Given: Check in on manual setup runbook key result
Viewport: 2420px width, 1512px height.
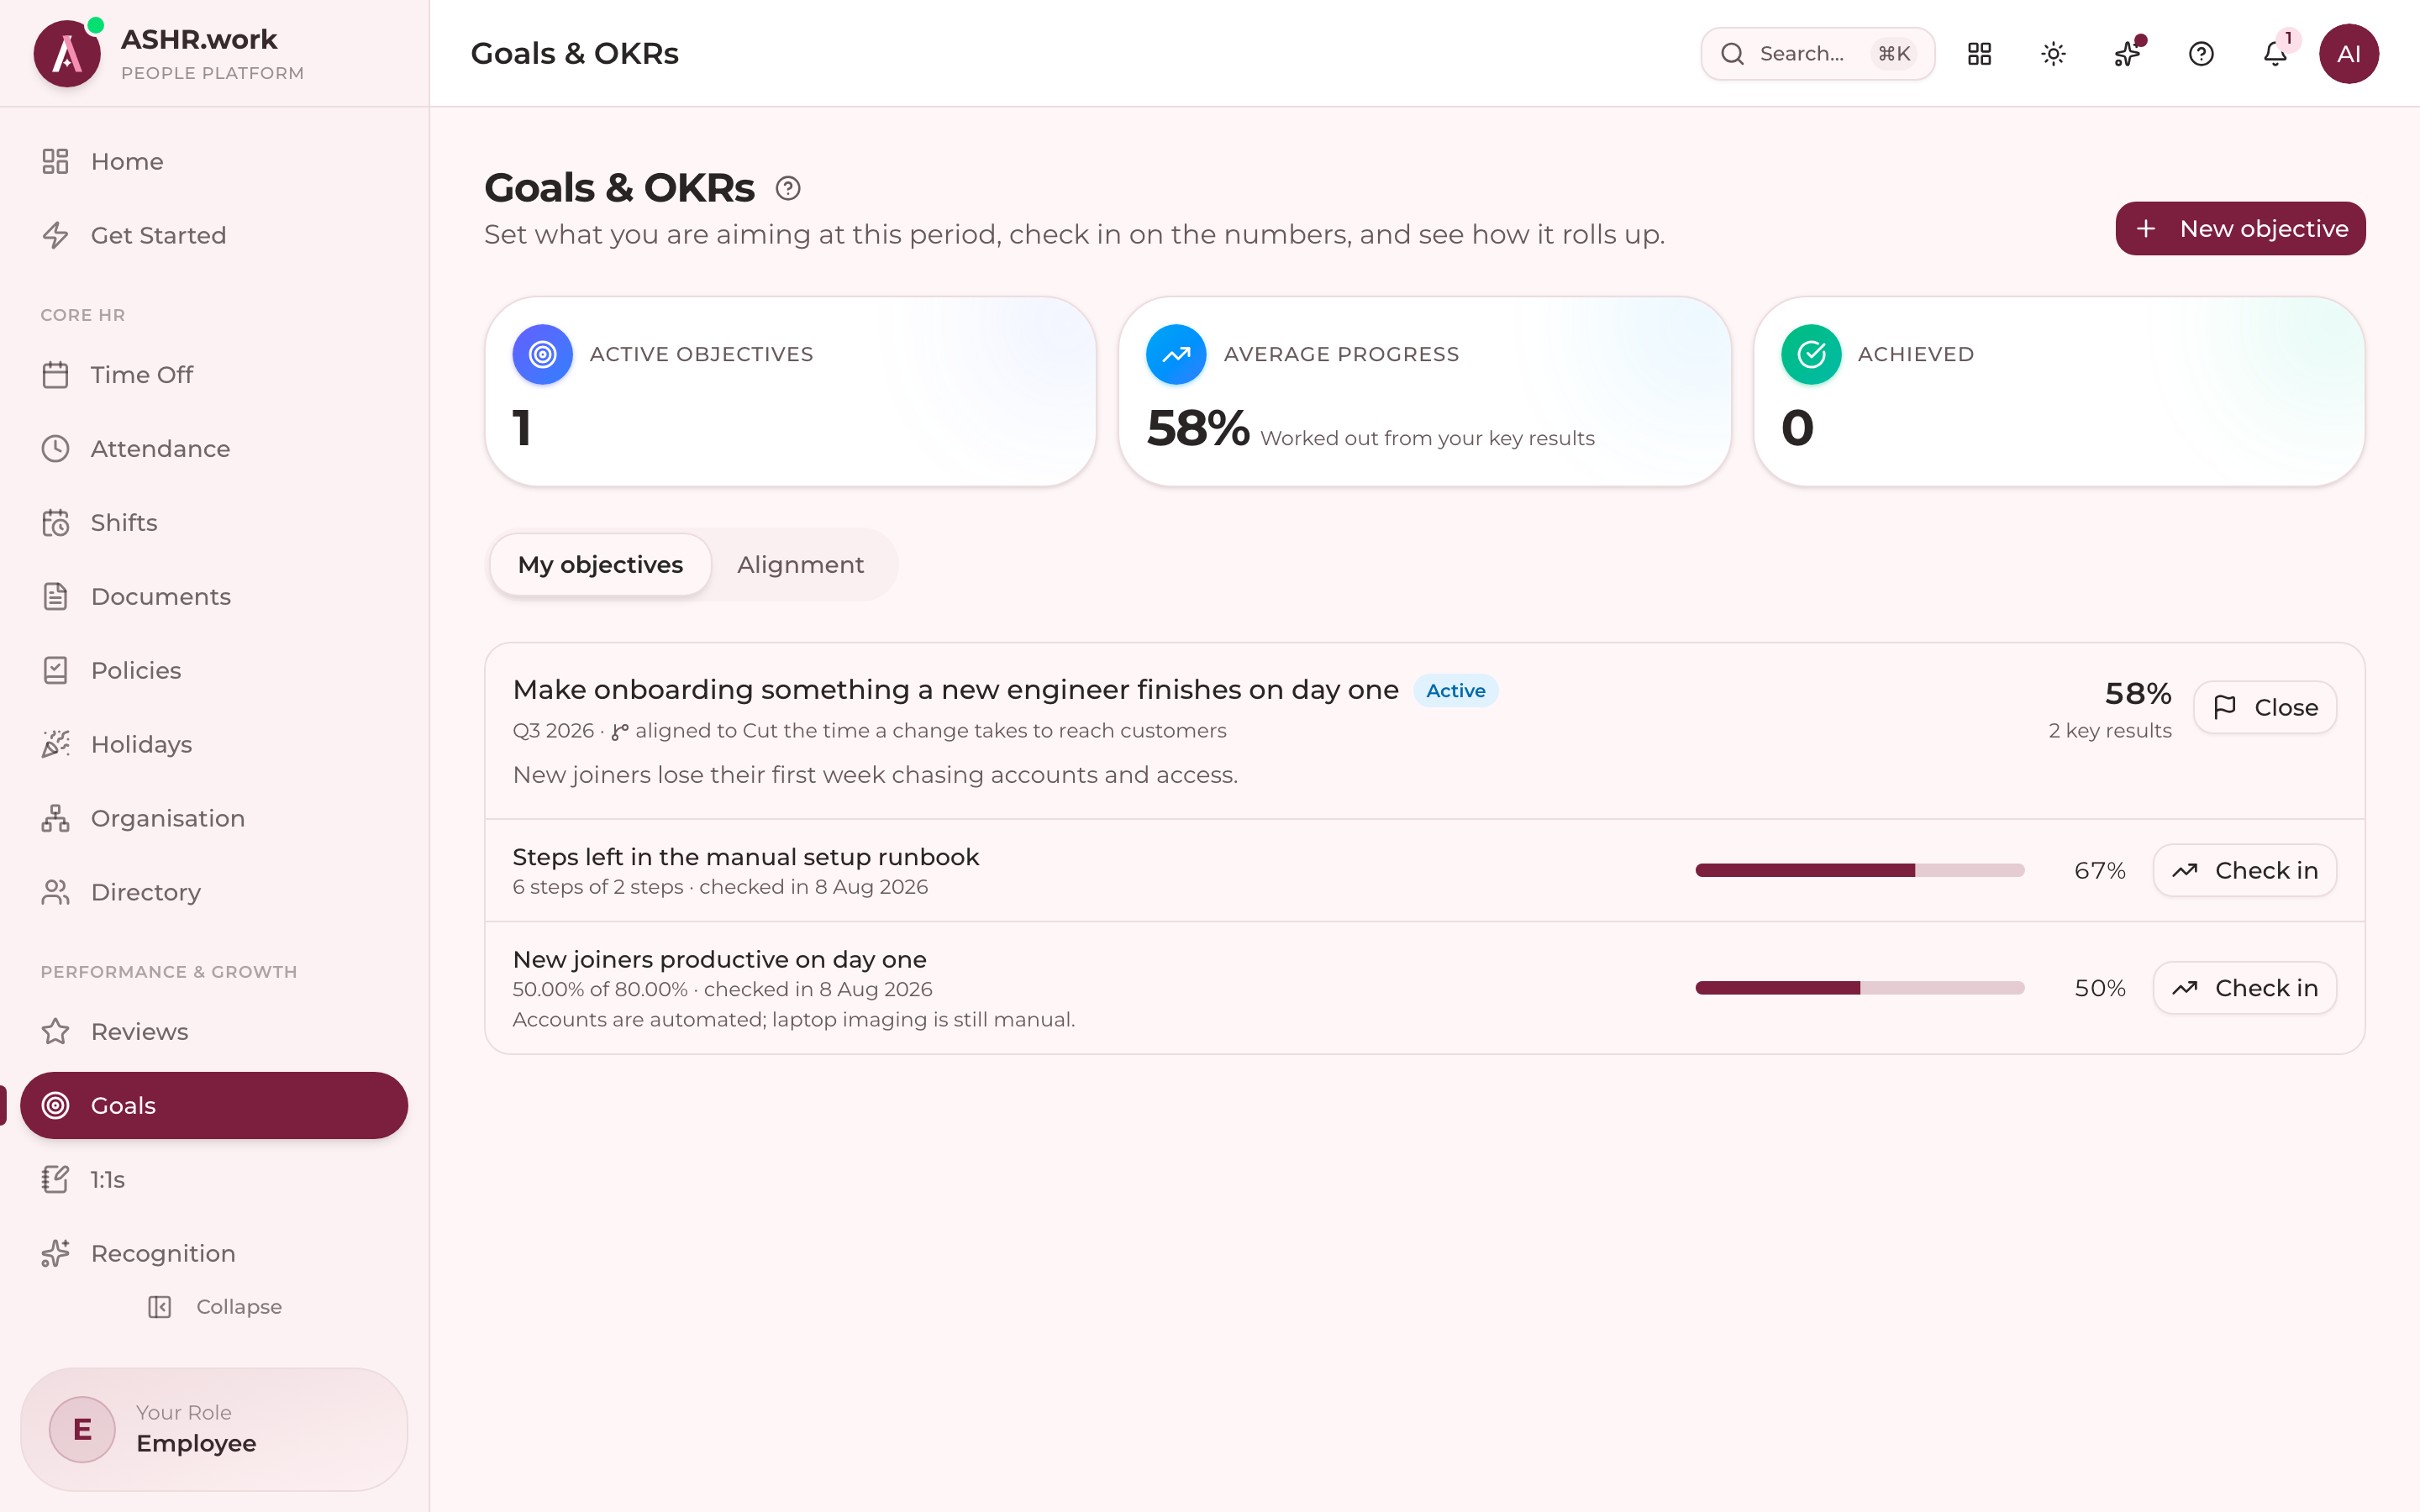Looking at the screenshot, I should (x=2244, y=870).
